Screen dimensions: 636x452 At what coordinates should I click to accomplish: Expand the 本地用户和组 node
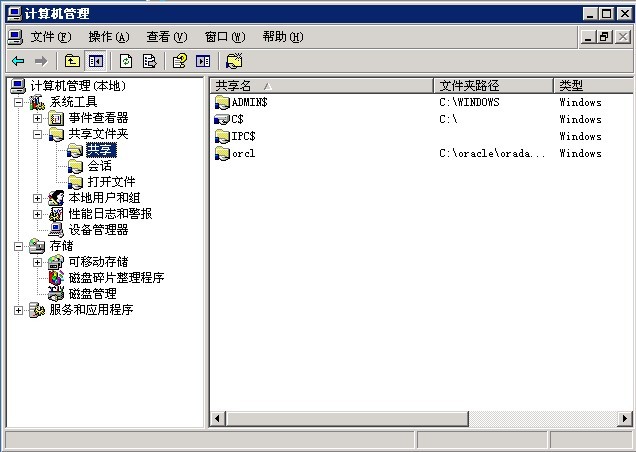(x=37, y=198)
